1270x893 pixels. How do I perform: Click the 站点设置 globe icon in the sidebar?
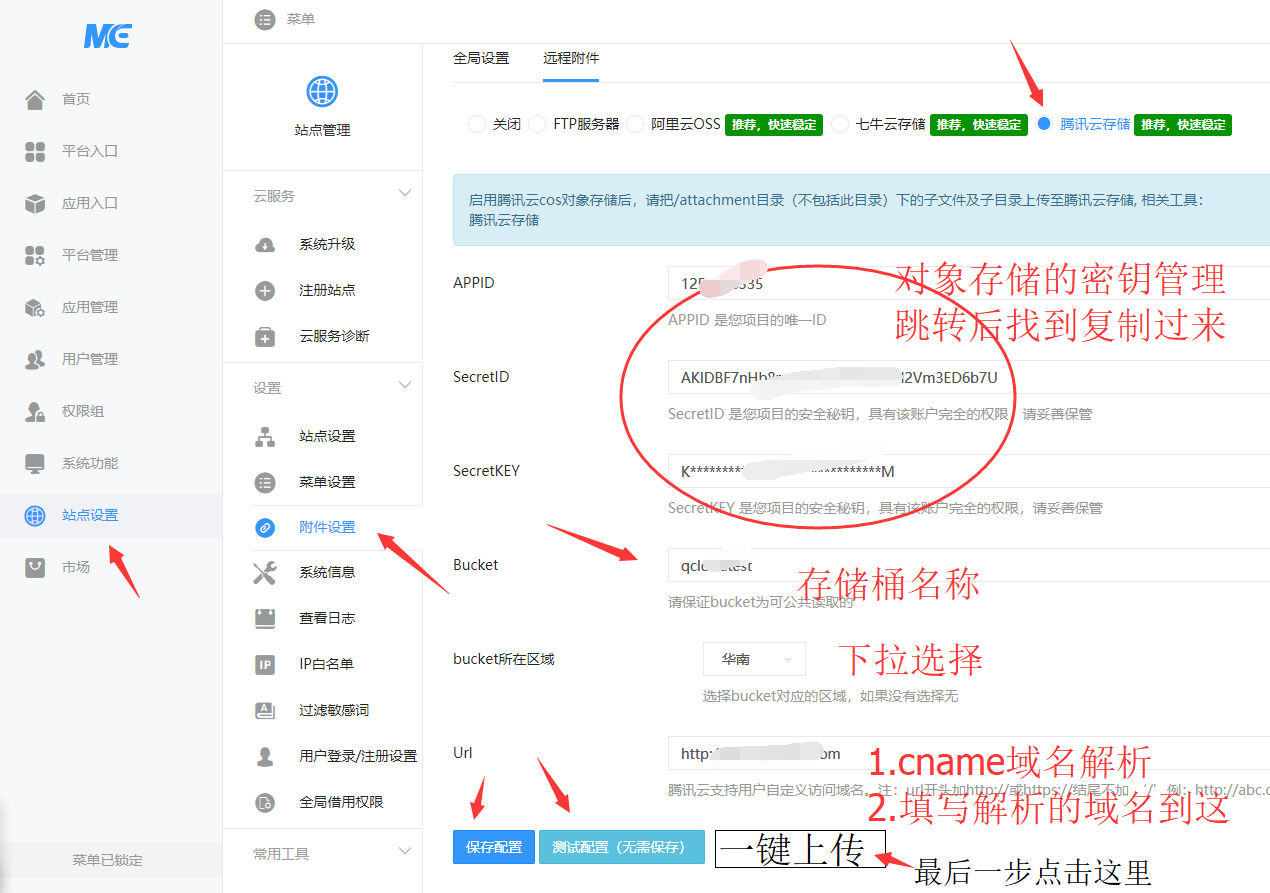tap(35, 515)
